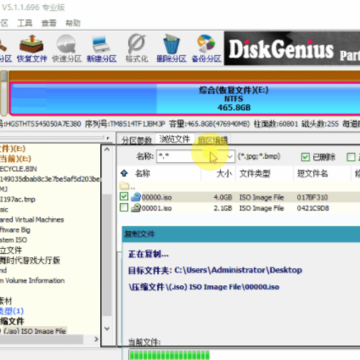Click the tree horizontal scroll-right arrow
Screen dimensions: 360x360
(x=96, y=339)
